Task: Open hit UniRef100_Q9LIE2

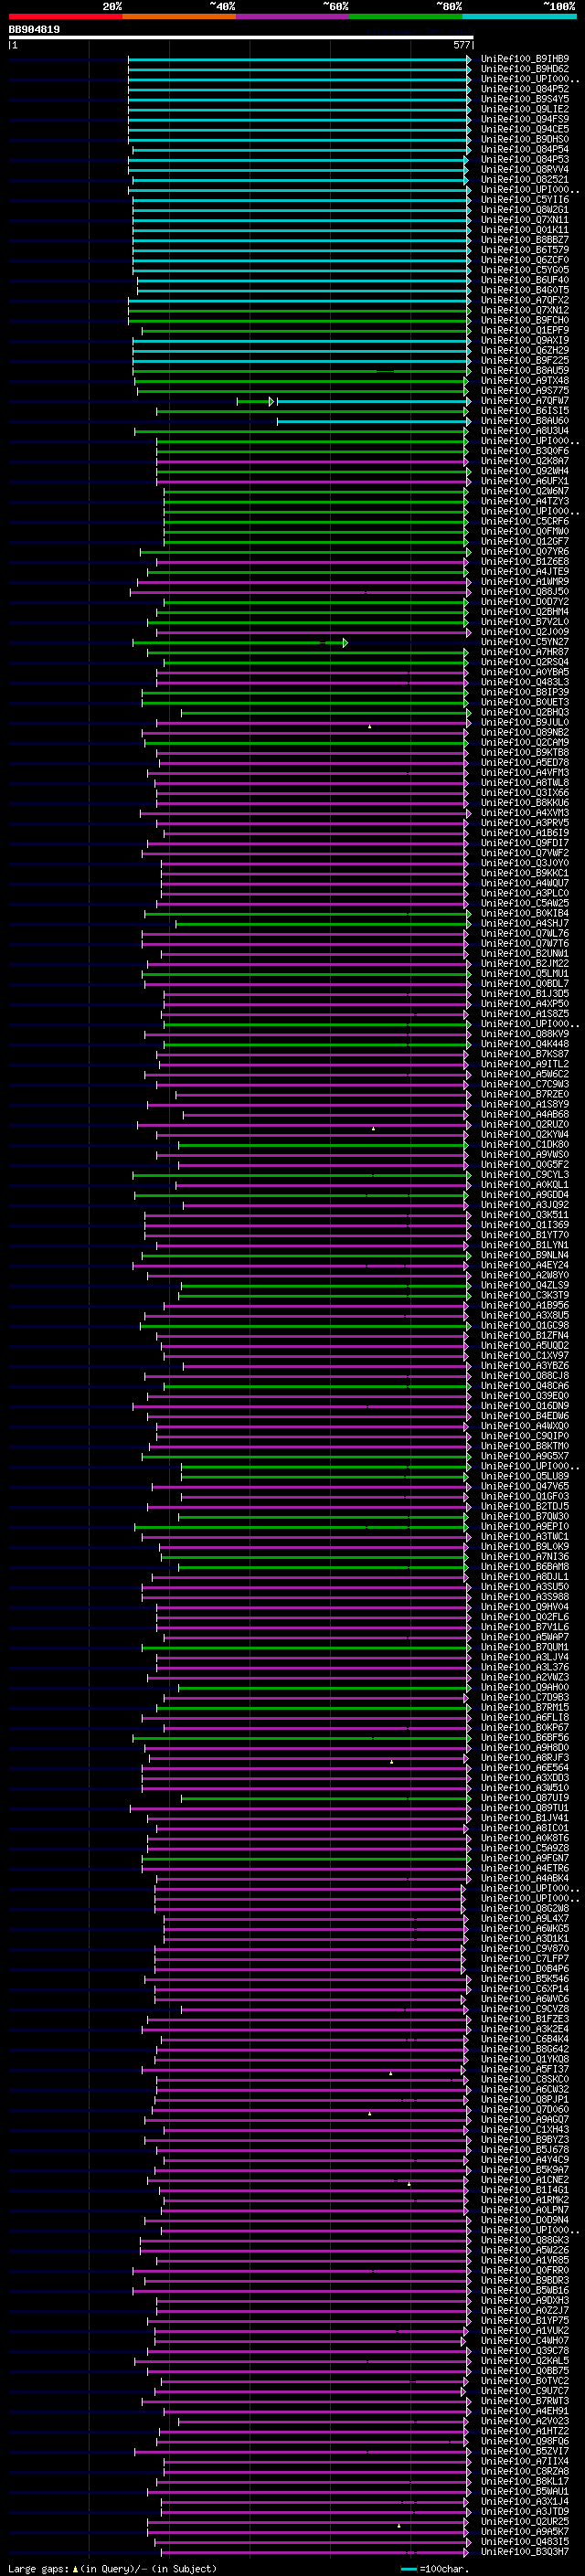Action: click(525, 109)
